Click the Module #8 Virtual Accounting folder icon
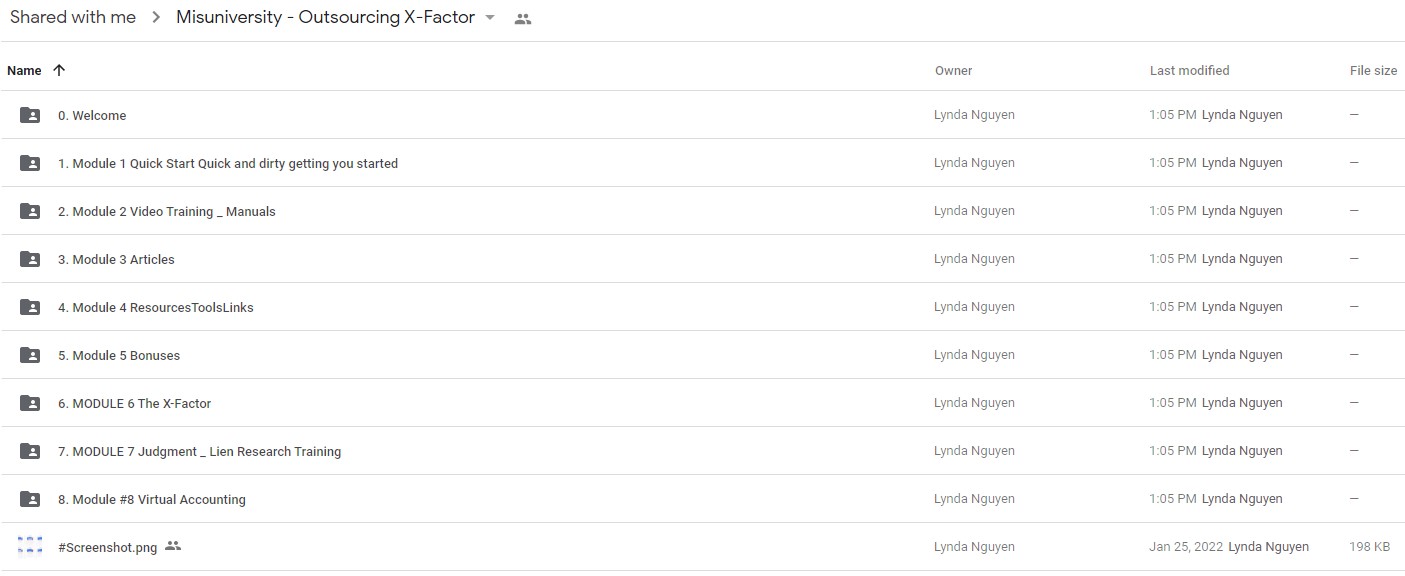Viewport: 1405px width, 576px height. click(31, 499)
